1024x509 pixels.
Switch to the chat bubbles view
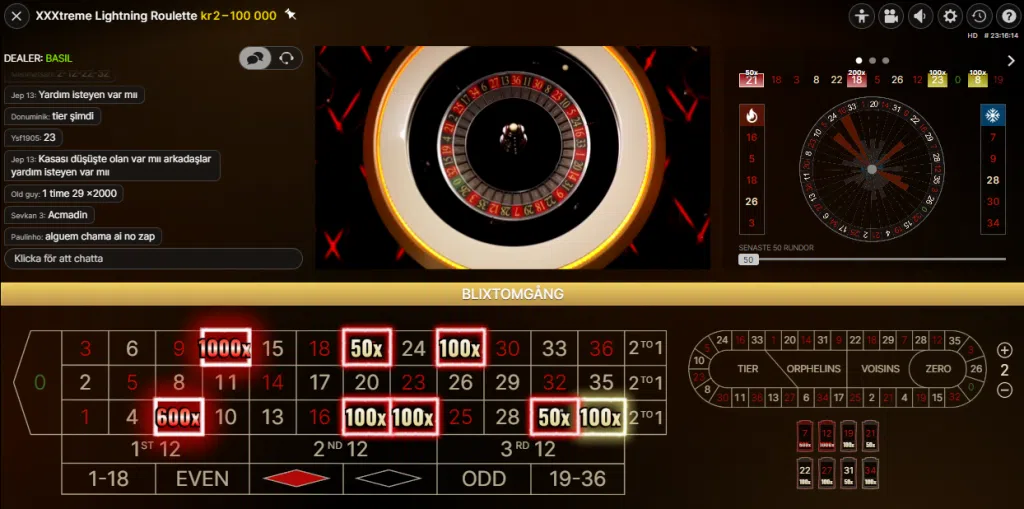[x=255, y=58]
